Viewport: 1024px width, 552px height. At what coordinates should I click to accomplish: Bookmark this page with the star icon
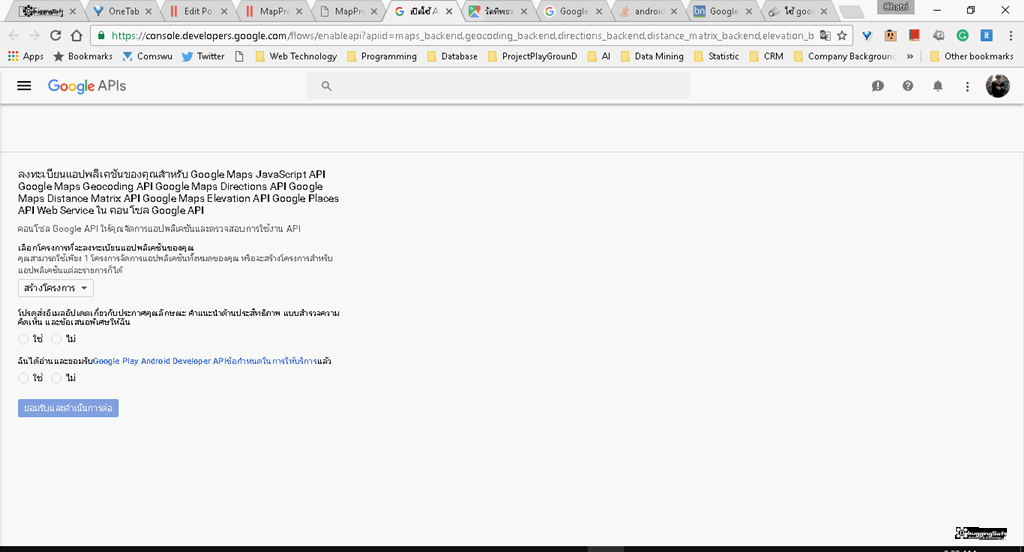(842, 35)
